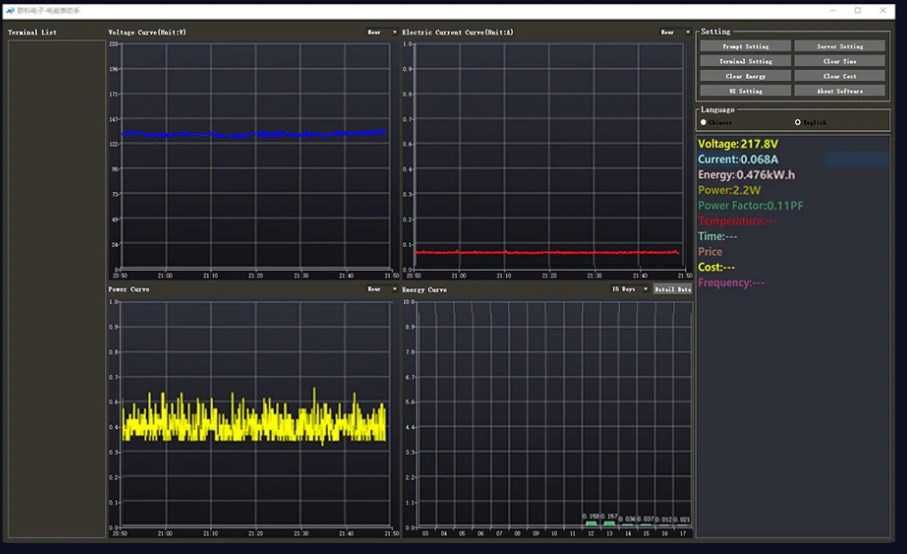Open Prompt Setting dialog

point(745,46)
